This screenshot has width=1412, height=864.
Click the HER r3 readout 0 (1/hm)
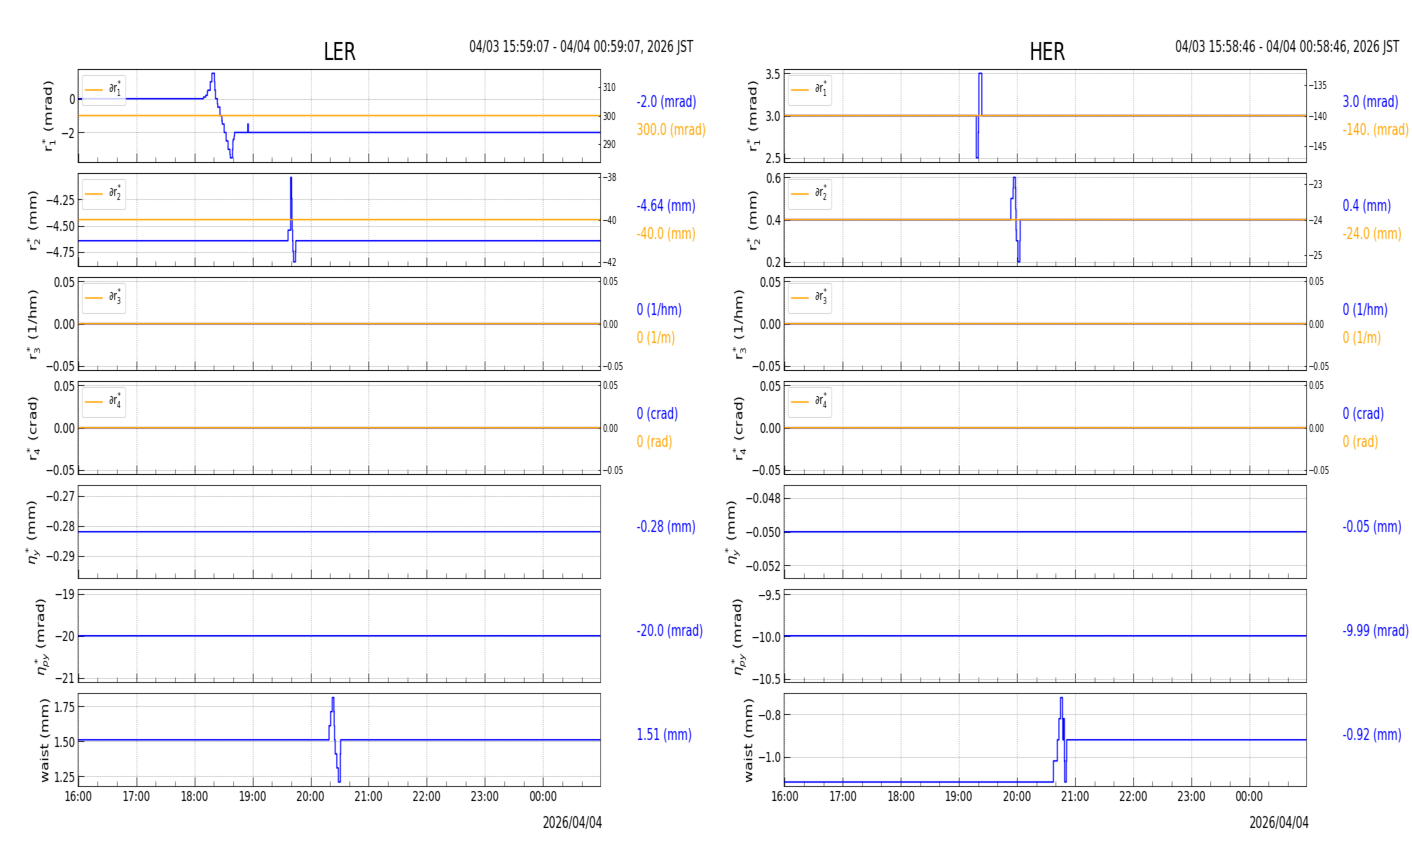[1365, 310]
